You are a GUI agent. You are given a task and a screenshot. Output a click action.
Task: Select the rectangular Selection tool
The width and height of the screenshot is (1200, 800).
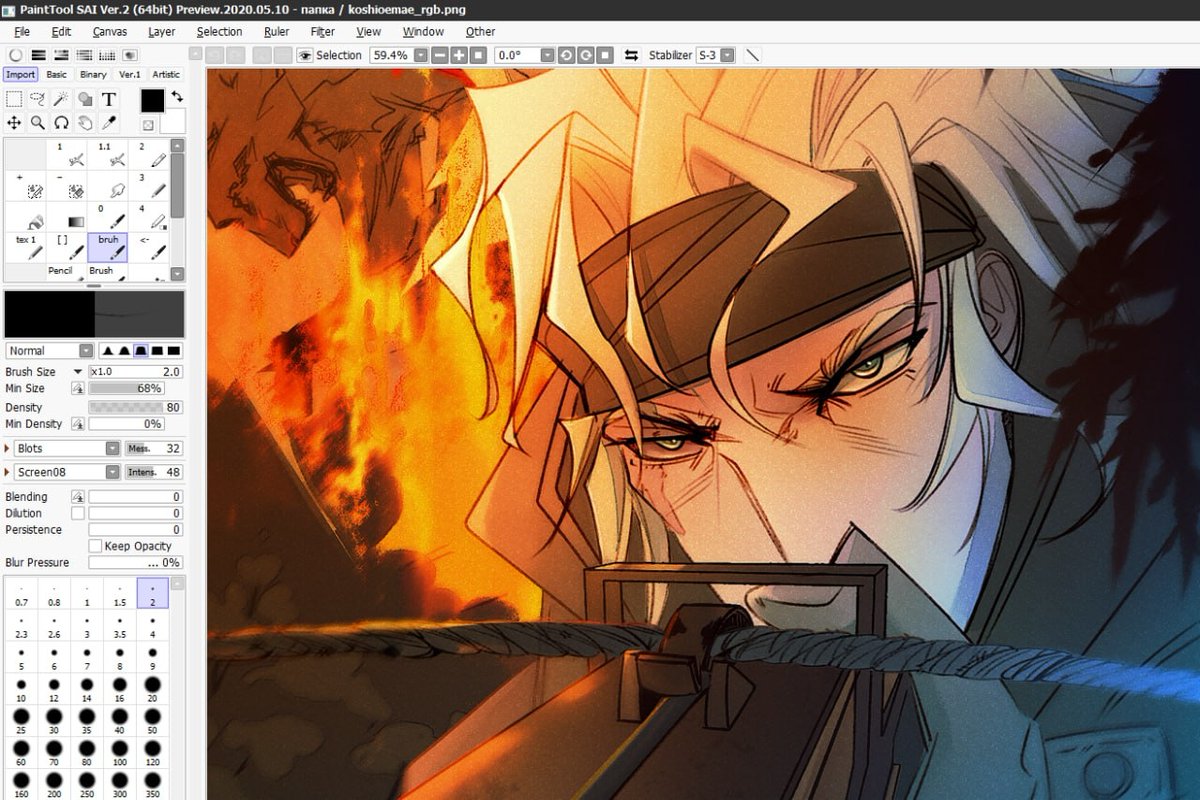pyautogui.click(x=14, y=99)
